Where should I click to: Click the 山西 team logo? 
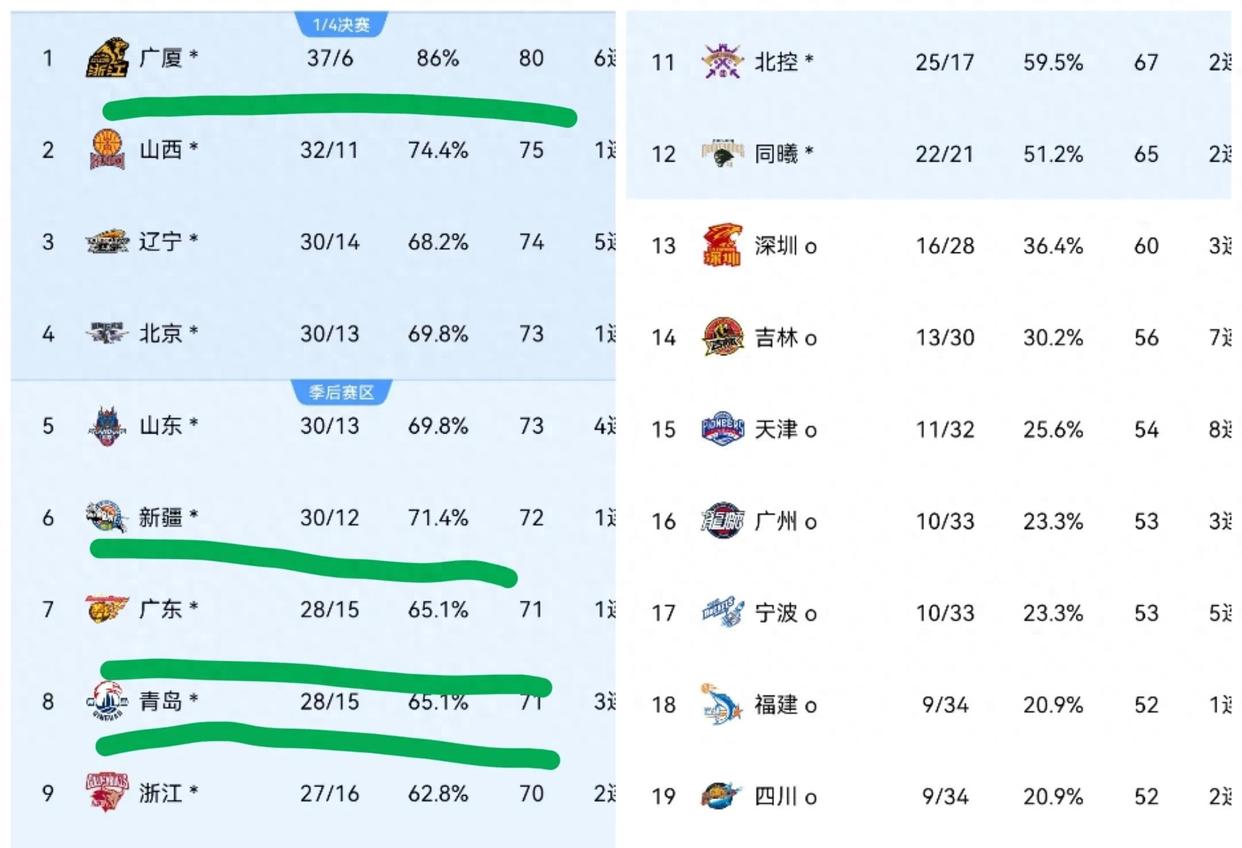pyautogui.click(x=107, y=150)
